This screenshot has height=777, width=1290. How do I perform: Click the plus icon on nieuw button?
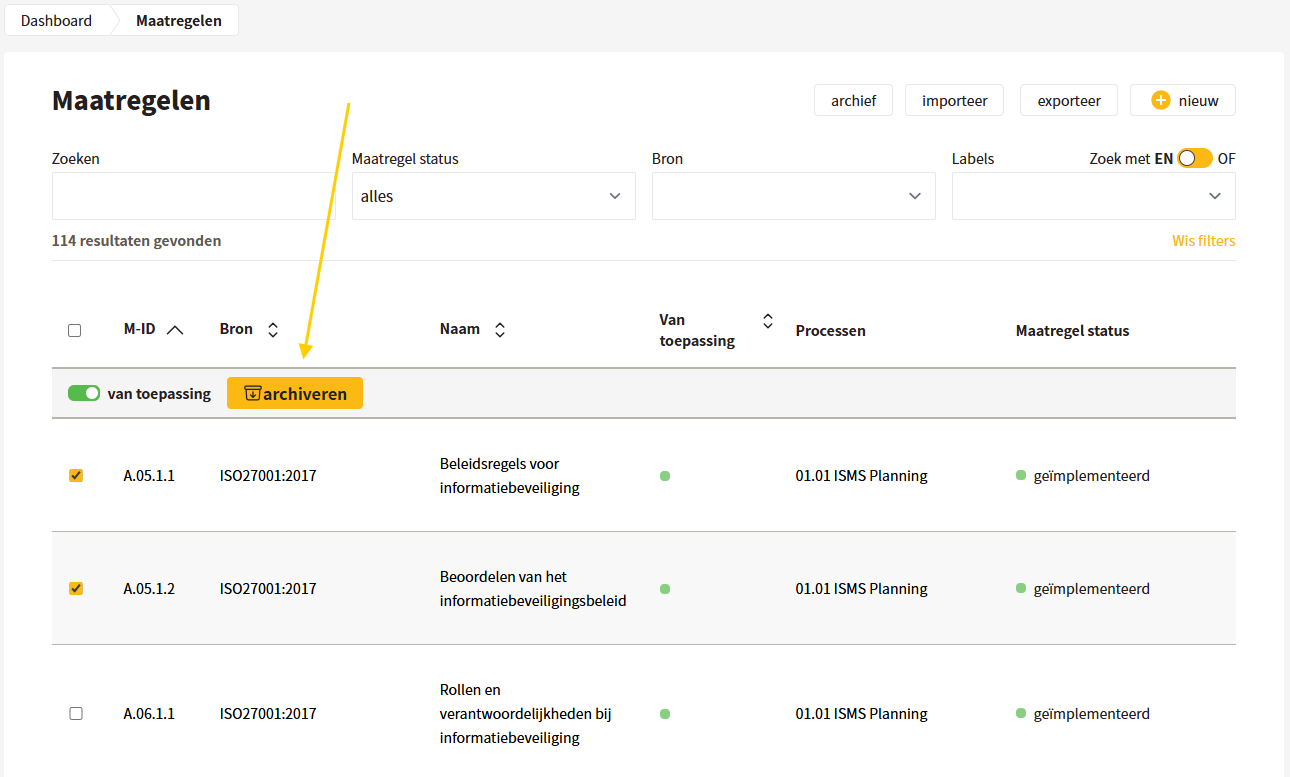(x=1160, y=100)
